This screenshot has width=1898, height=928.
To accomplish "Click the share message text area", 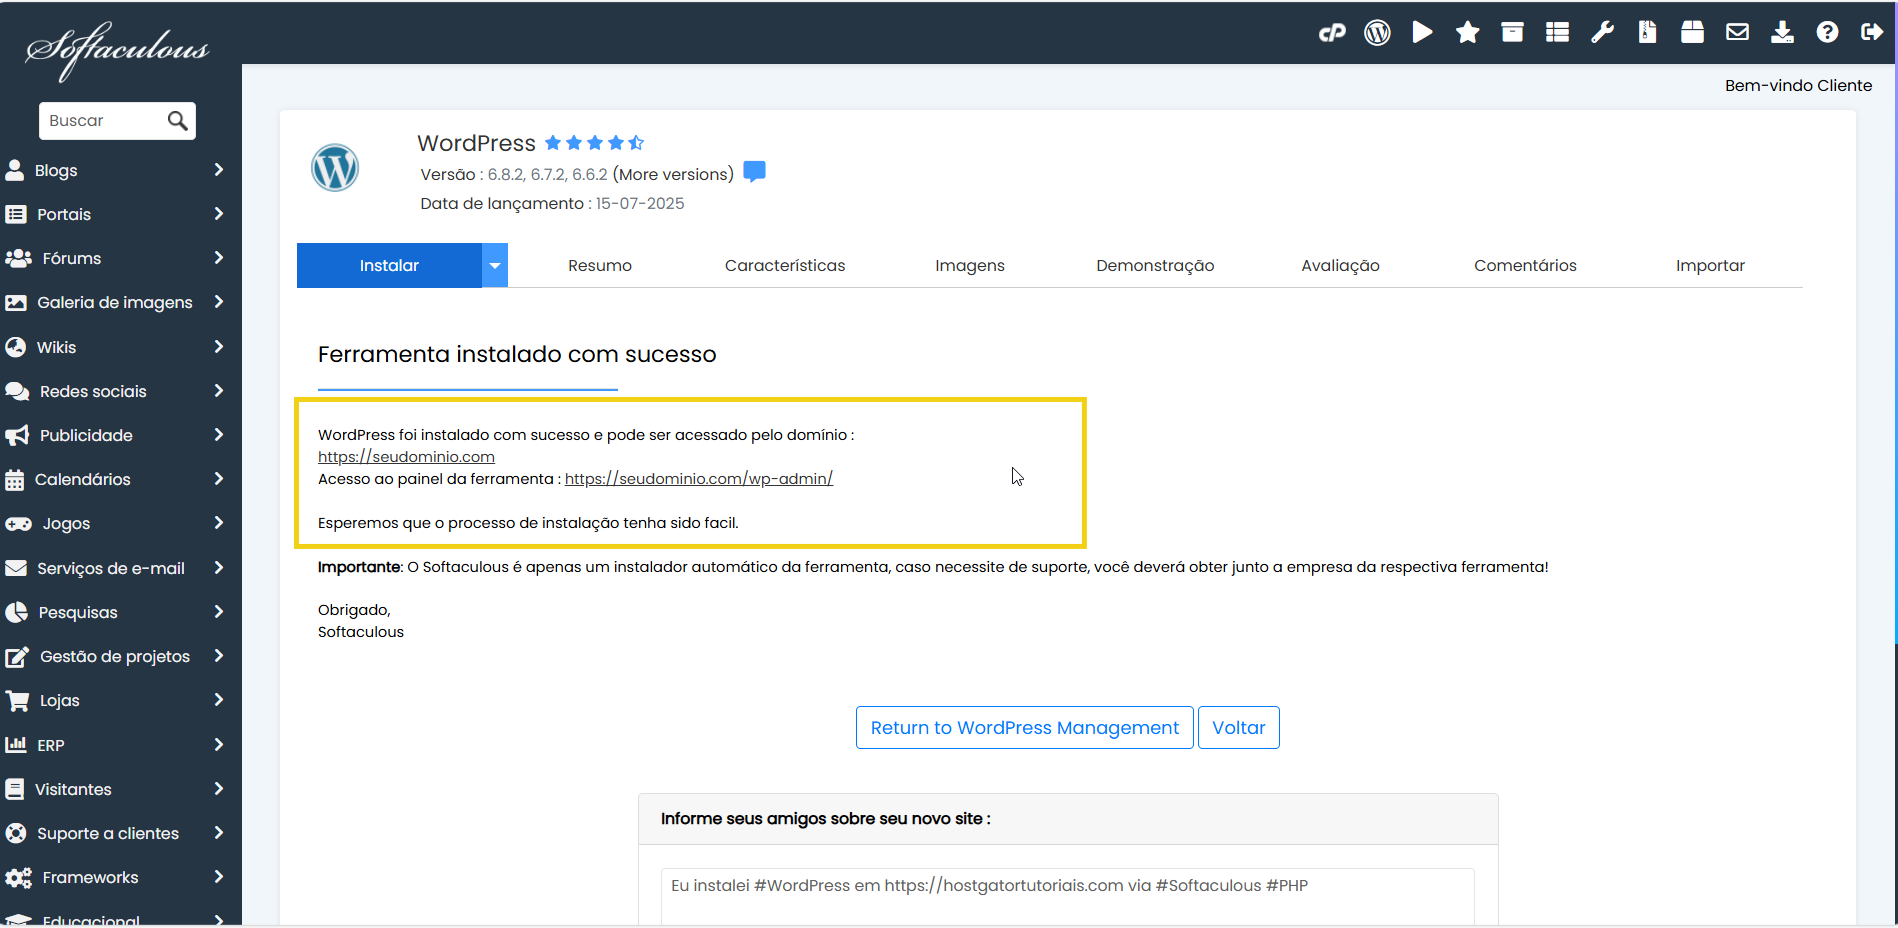I will pos(1067,896).
